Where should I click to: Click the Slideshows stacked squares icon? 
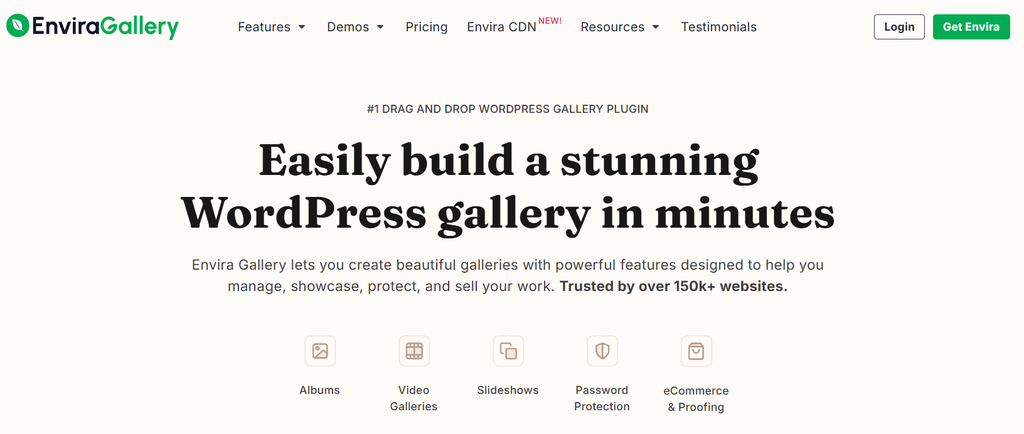(508, 351)
